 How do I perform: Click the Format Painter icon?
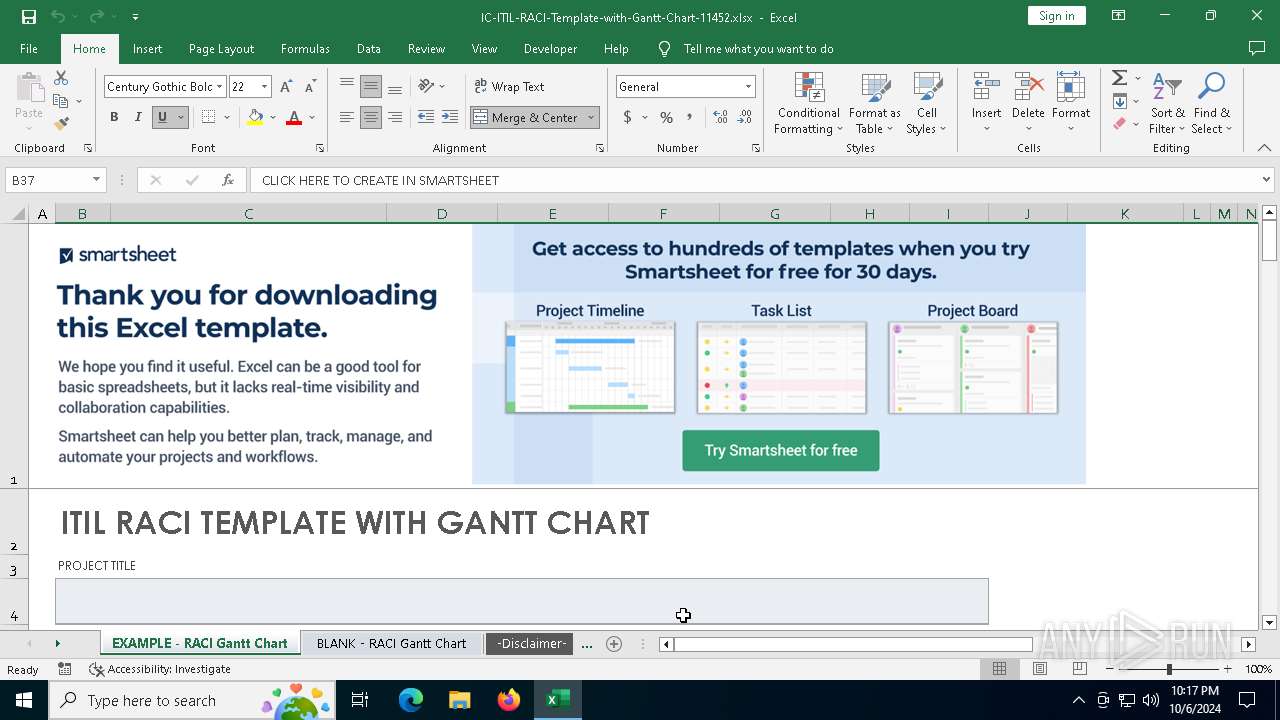click(x=61, y=124)
